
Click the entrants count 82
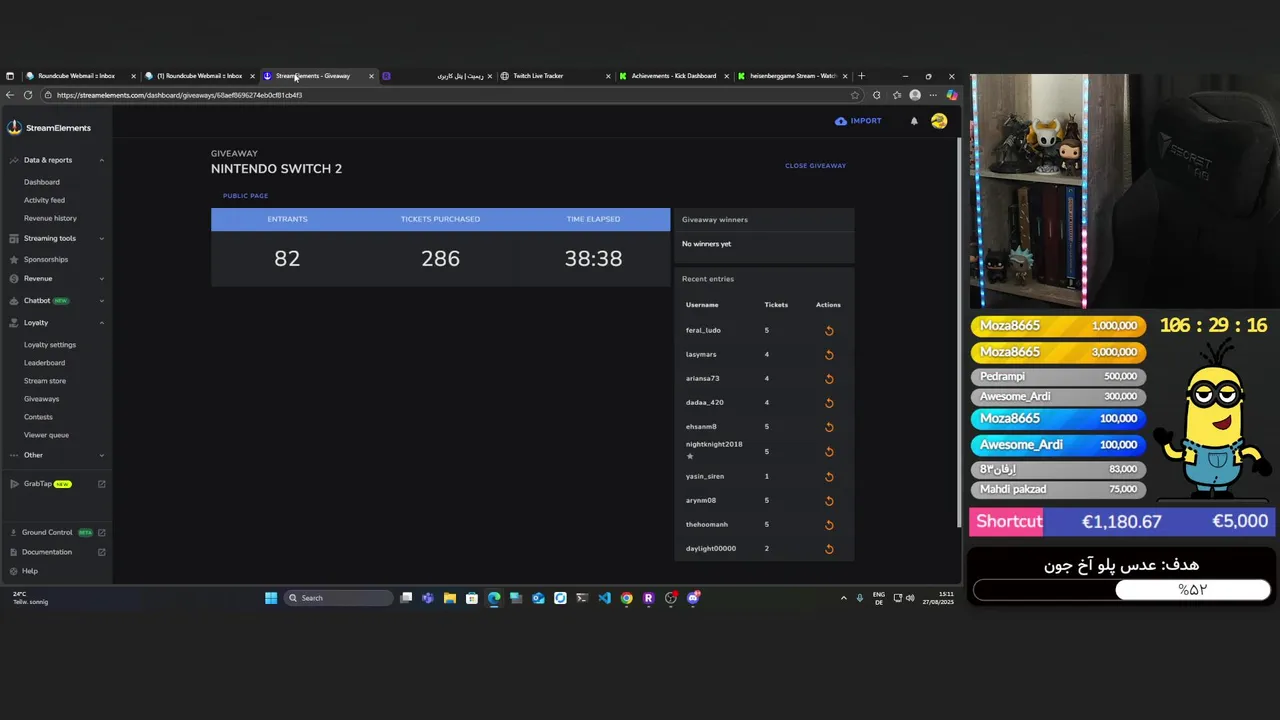point(287,258)
